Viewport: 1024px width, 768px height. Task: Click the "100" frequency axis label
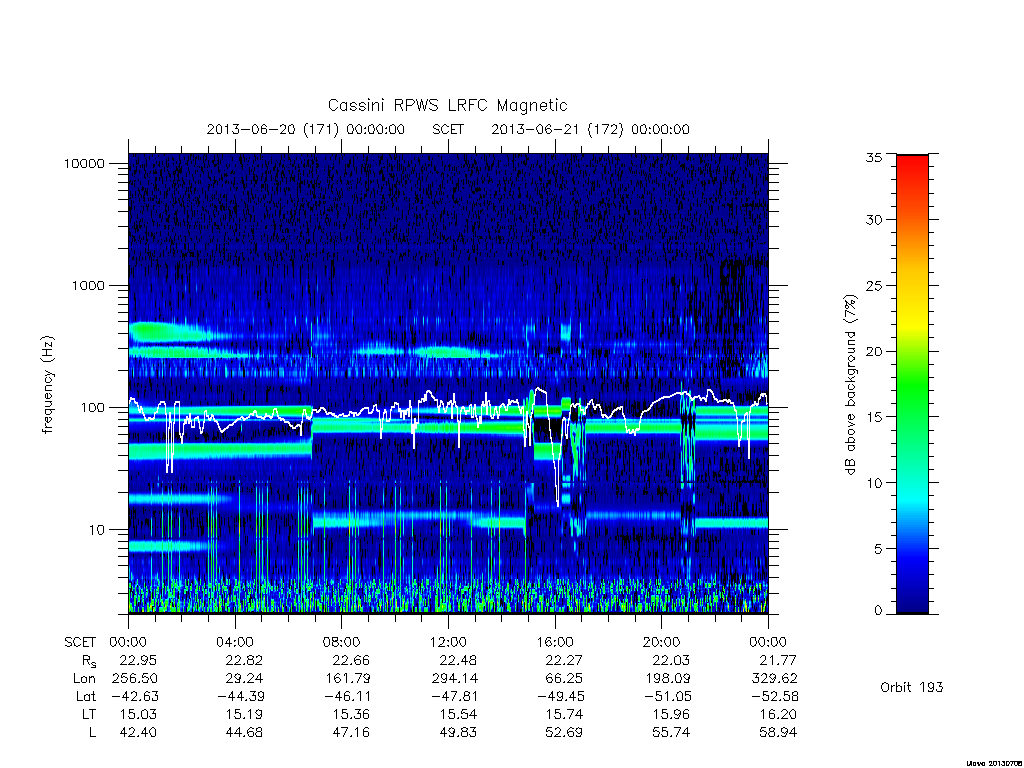tap(92, 408)
